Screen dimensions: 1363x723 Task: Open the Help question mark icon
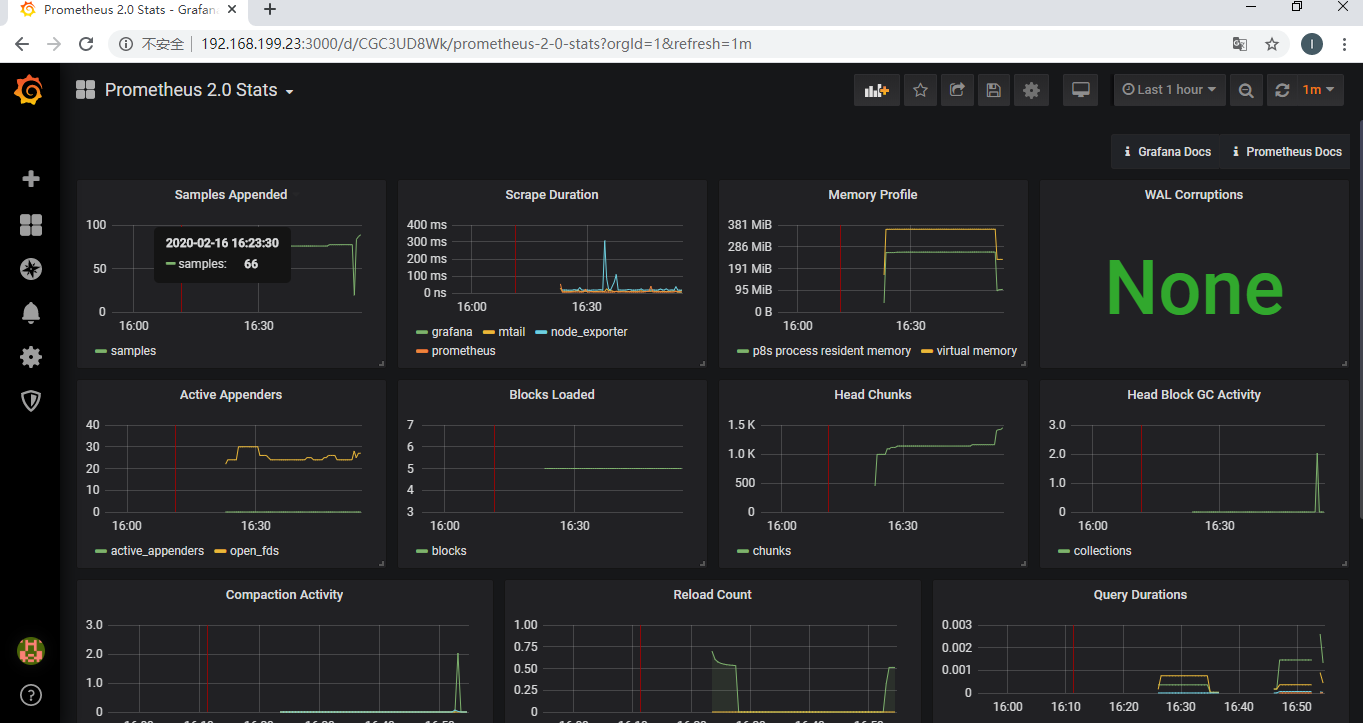(x=31, y=695)
